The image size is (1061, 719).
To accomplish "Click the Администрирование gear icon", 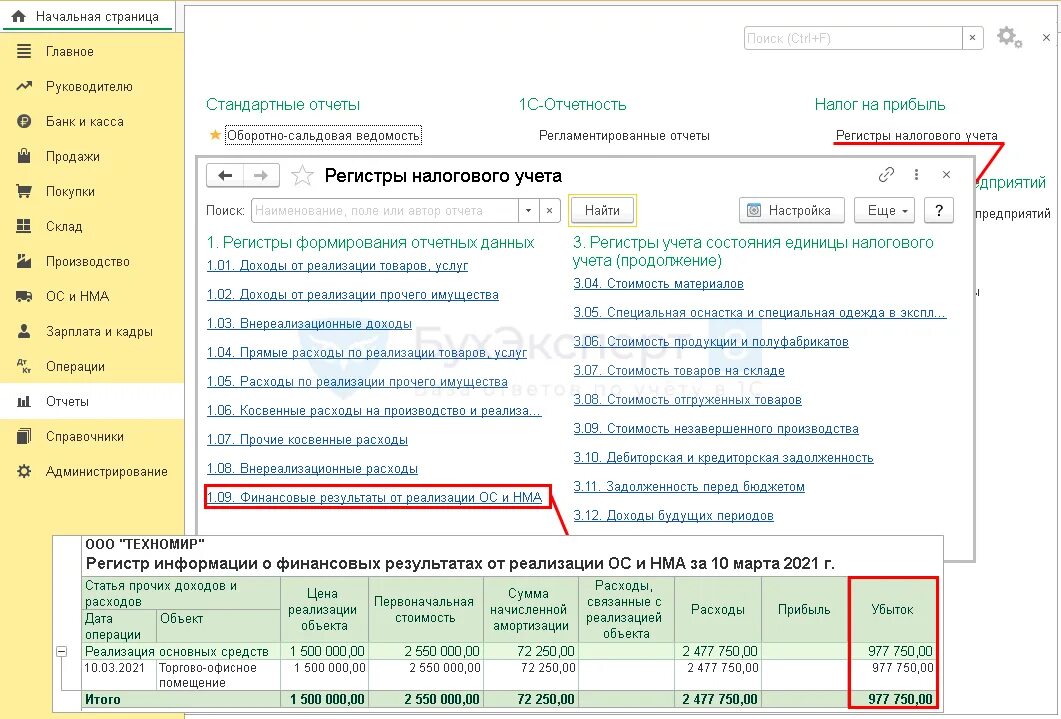I will 24,471.
